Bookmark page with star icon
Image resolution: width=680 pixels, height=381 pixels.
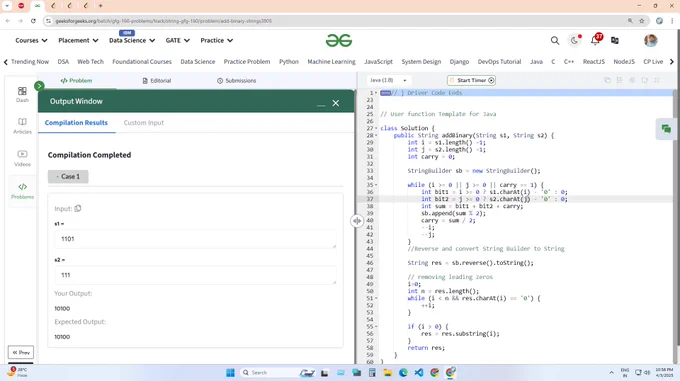[642, 21]
